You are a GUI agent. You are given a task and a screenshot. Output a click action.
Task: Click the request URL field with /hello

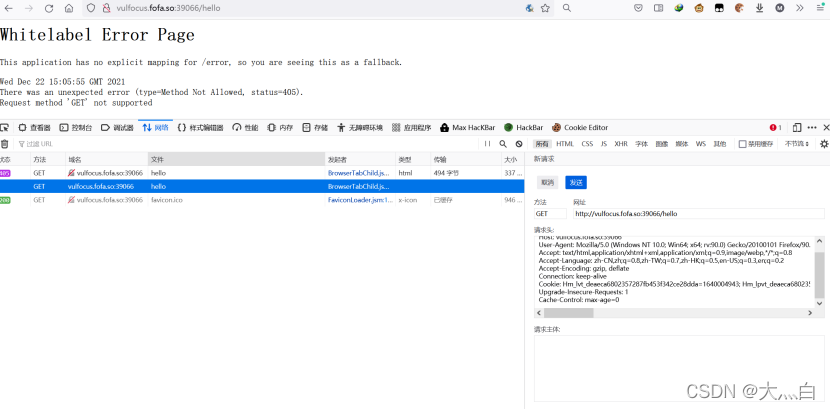[698, 214]
